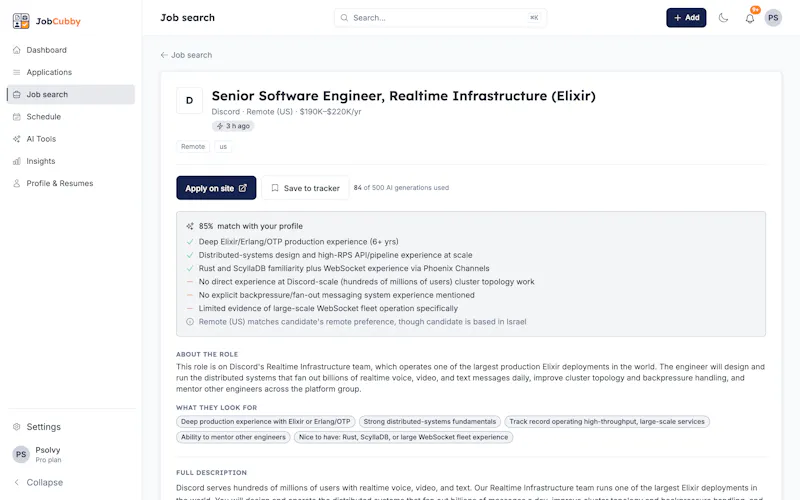The height and width of the screenshot is (500, 800).
Task: Click the WHAT THEY LOOK FOR heading
Action: pos(216,408)
